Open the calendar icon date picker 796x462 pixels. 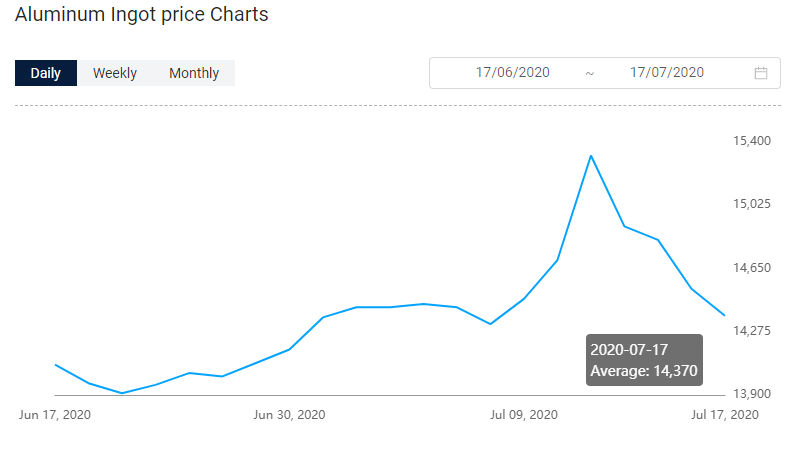(x=760, y=73)
